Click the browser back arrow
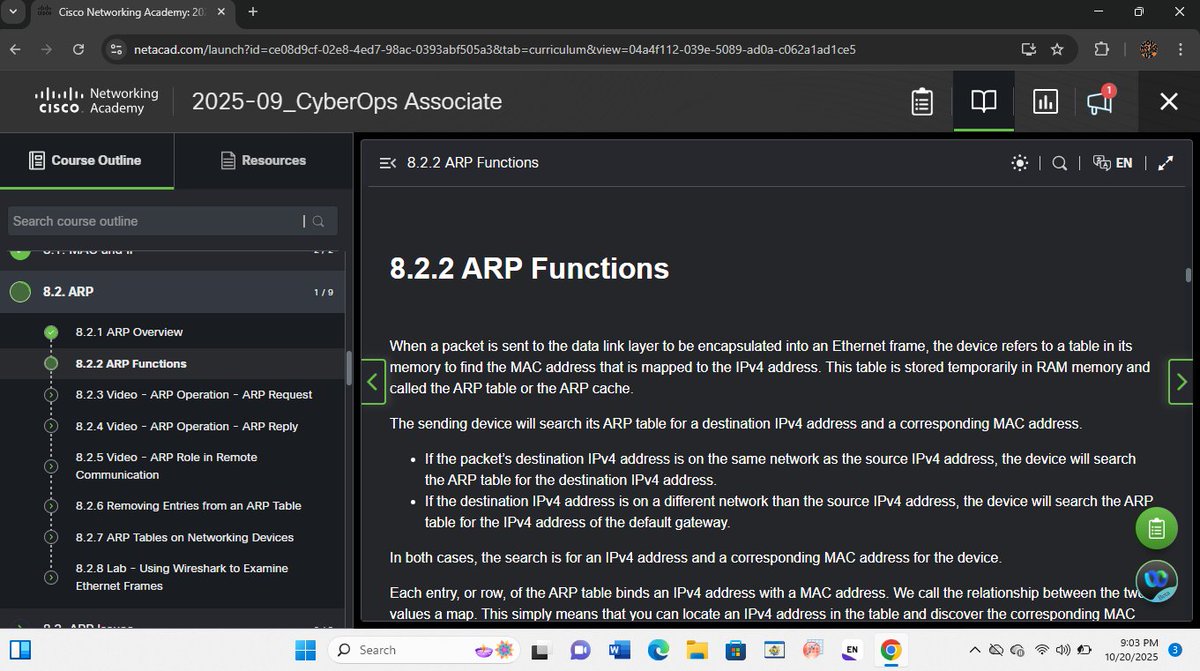 pos(16,49)
